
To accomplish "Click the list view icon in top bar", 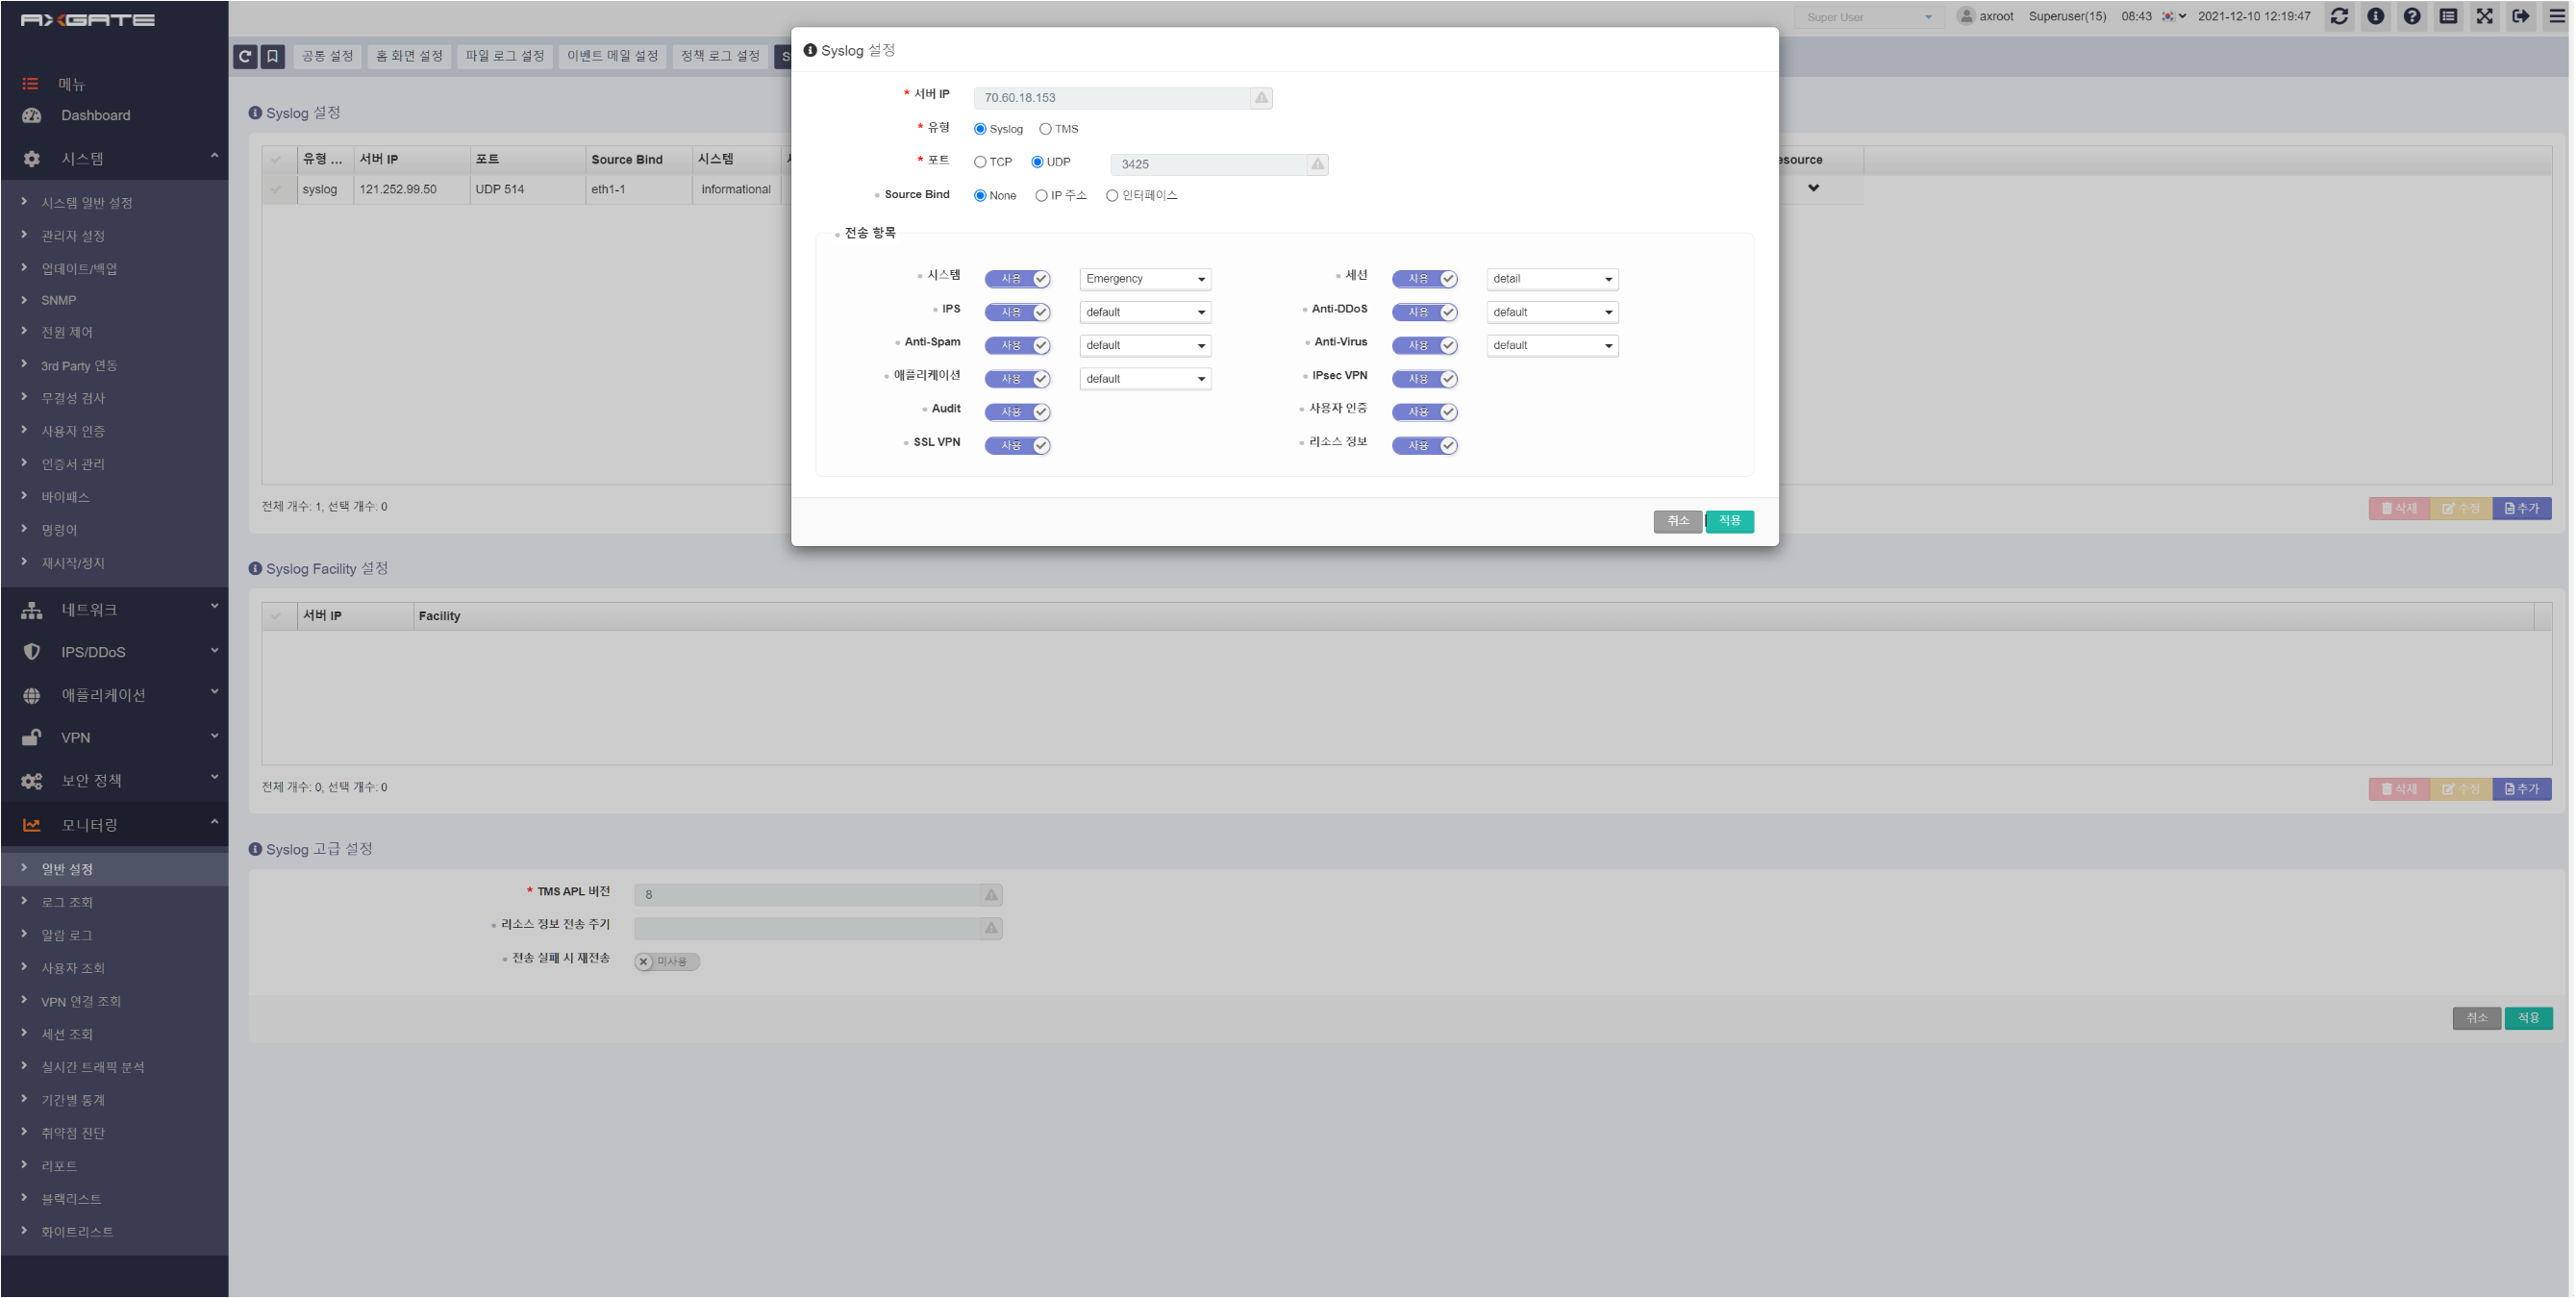I will click(x=2448, y=16).
